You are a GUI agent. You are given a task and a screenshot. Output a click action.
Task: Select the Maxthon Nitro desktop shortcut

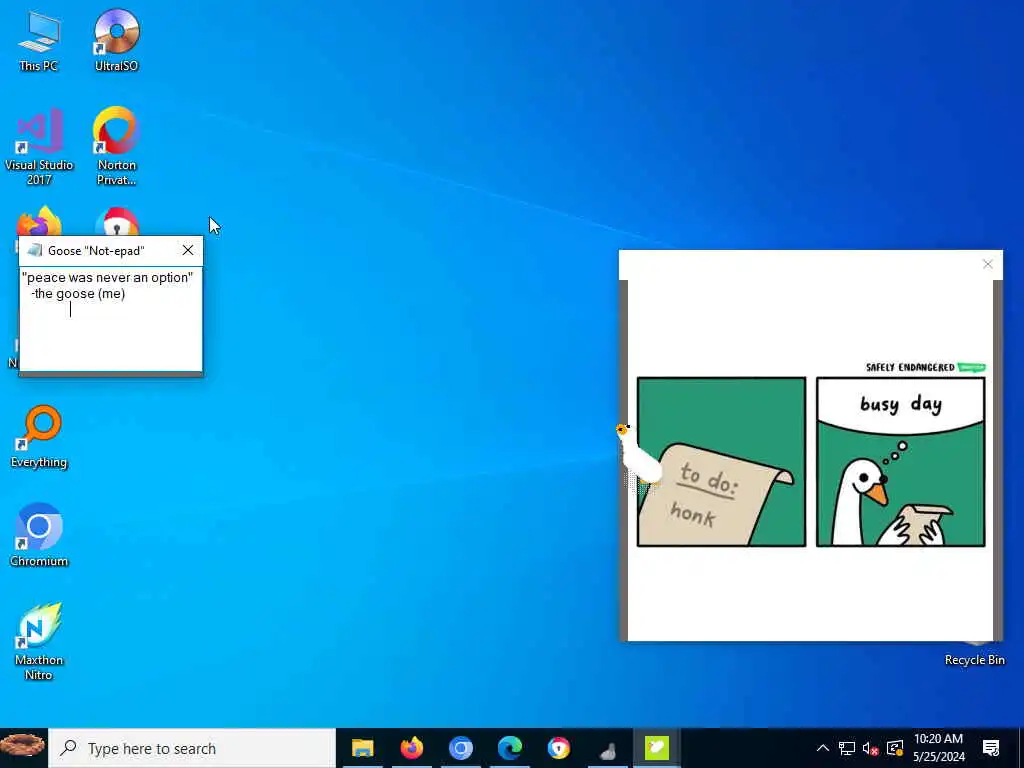[x=39, y=641]
